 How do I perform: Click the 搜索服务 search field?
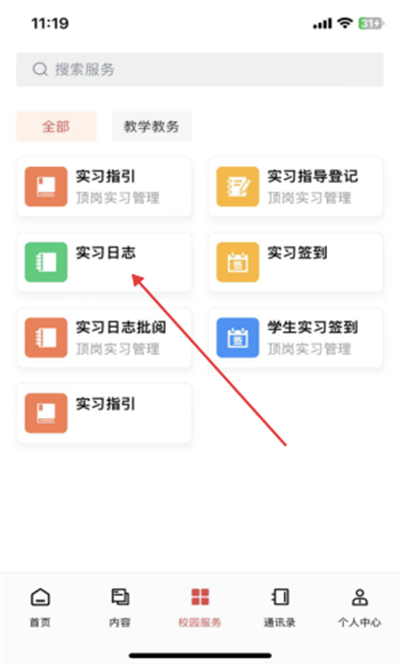pyautogui.click(x=200, y=69)
